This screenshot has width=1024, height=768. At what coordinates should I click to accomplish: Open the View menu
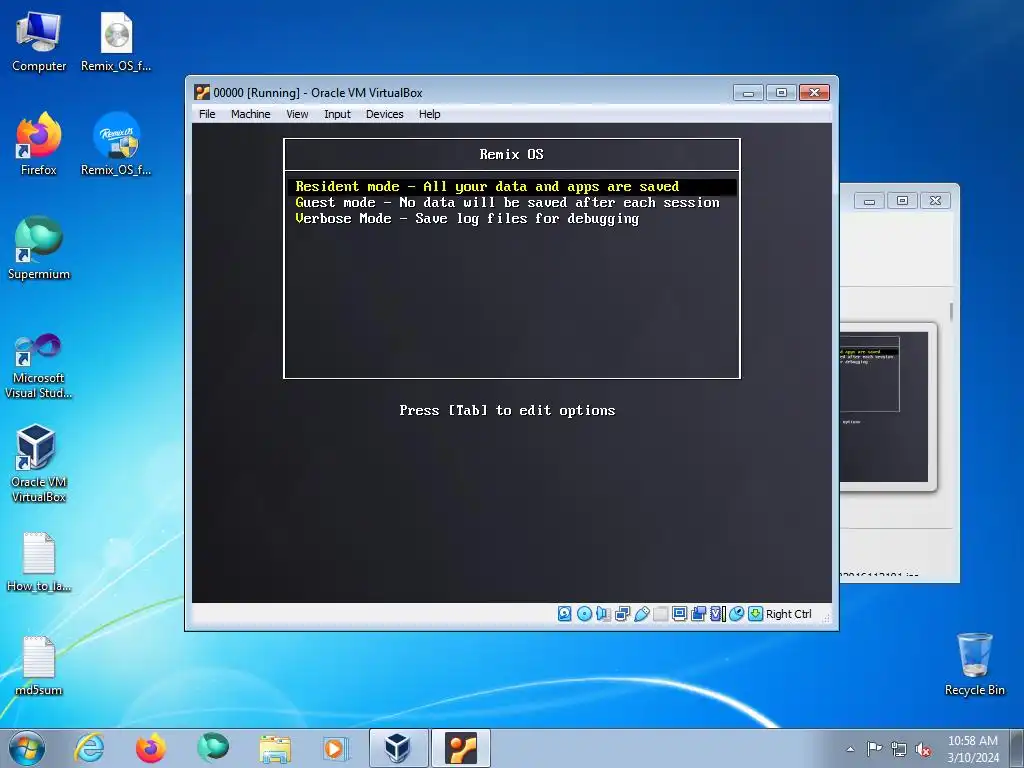297,114
